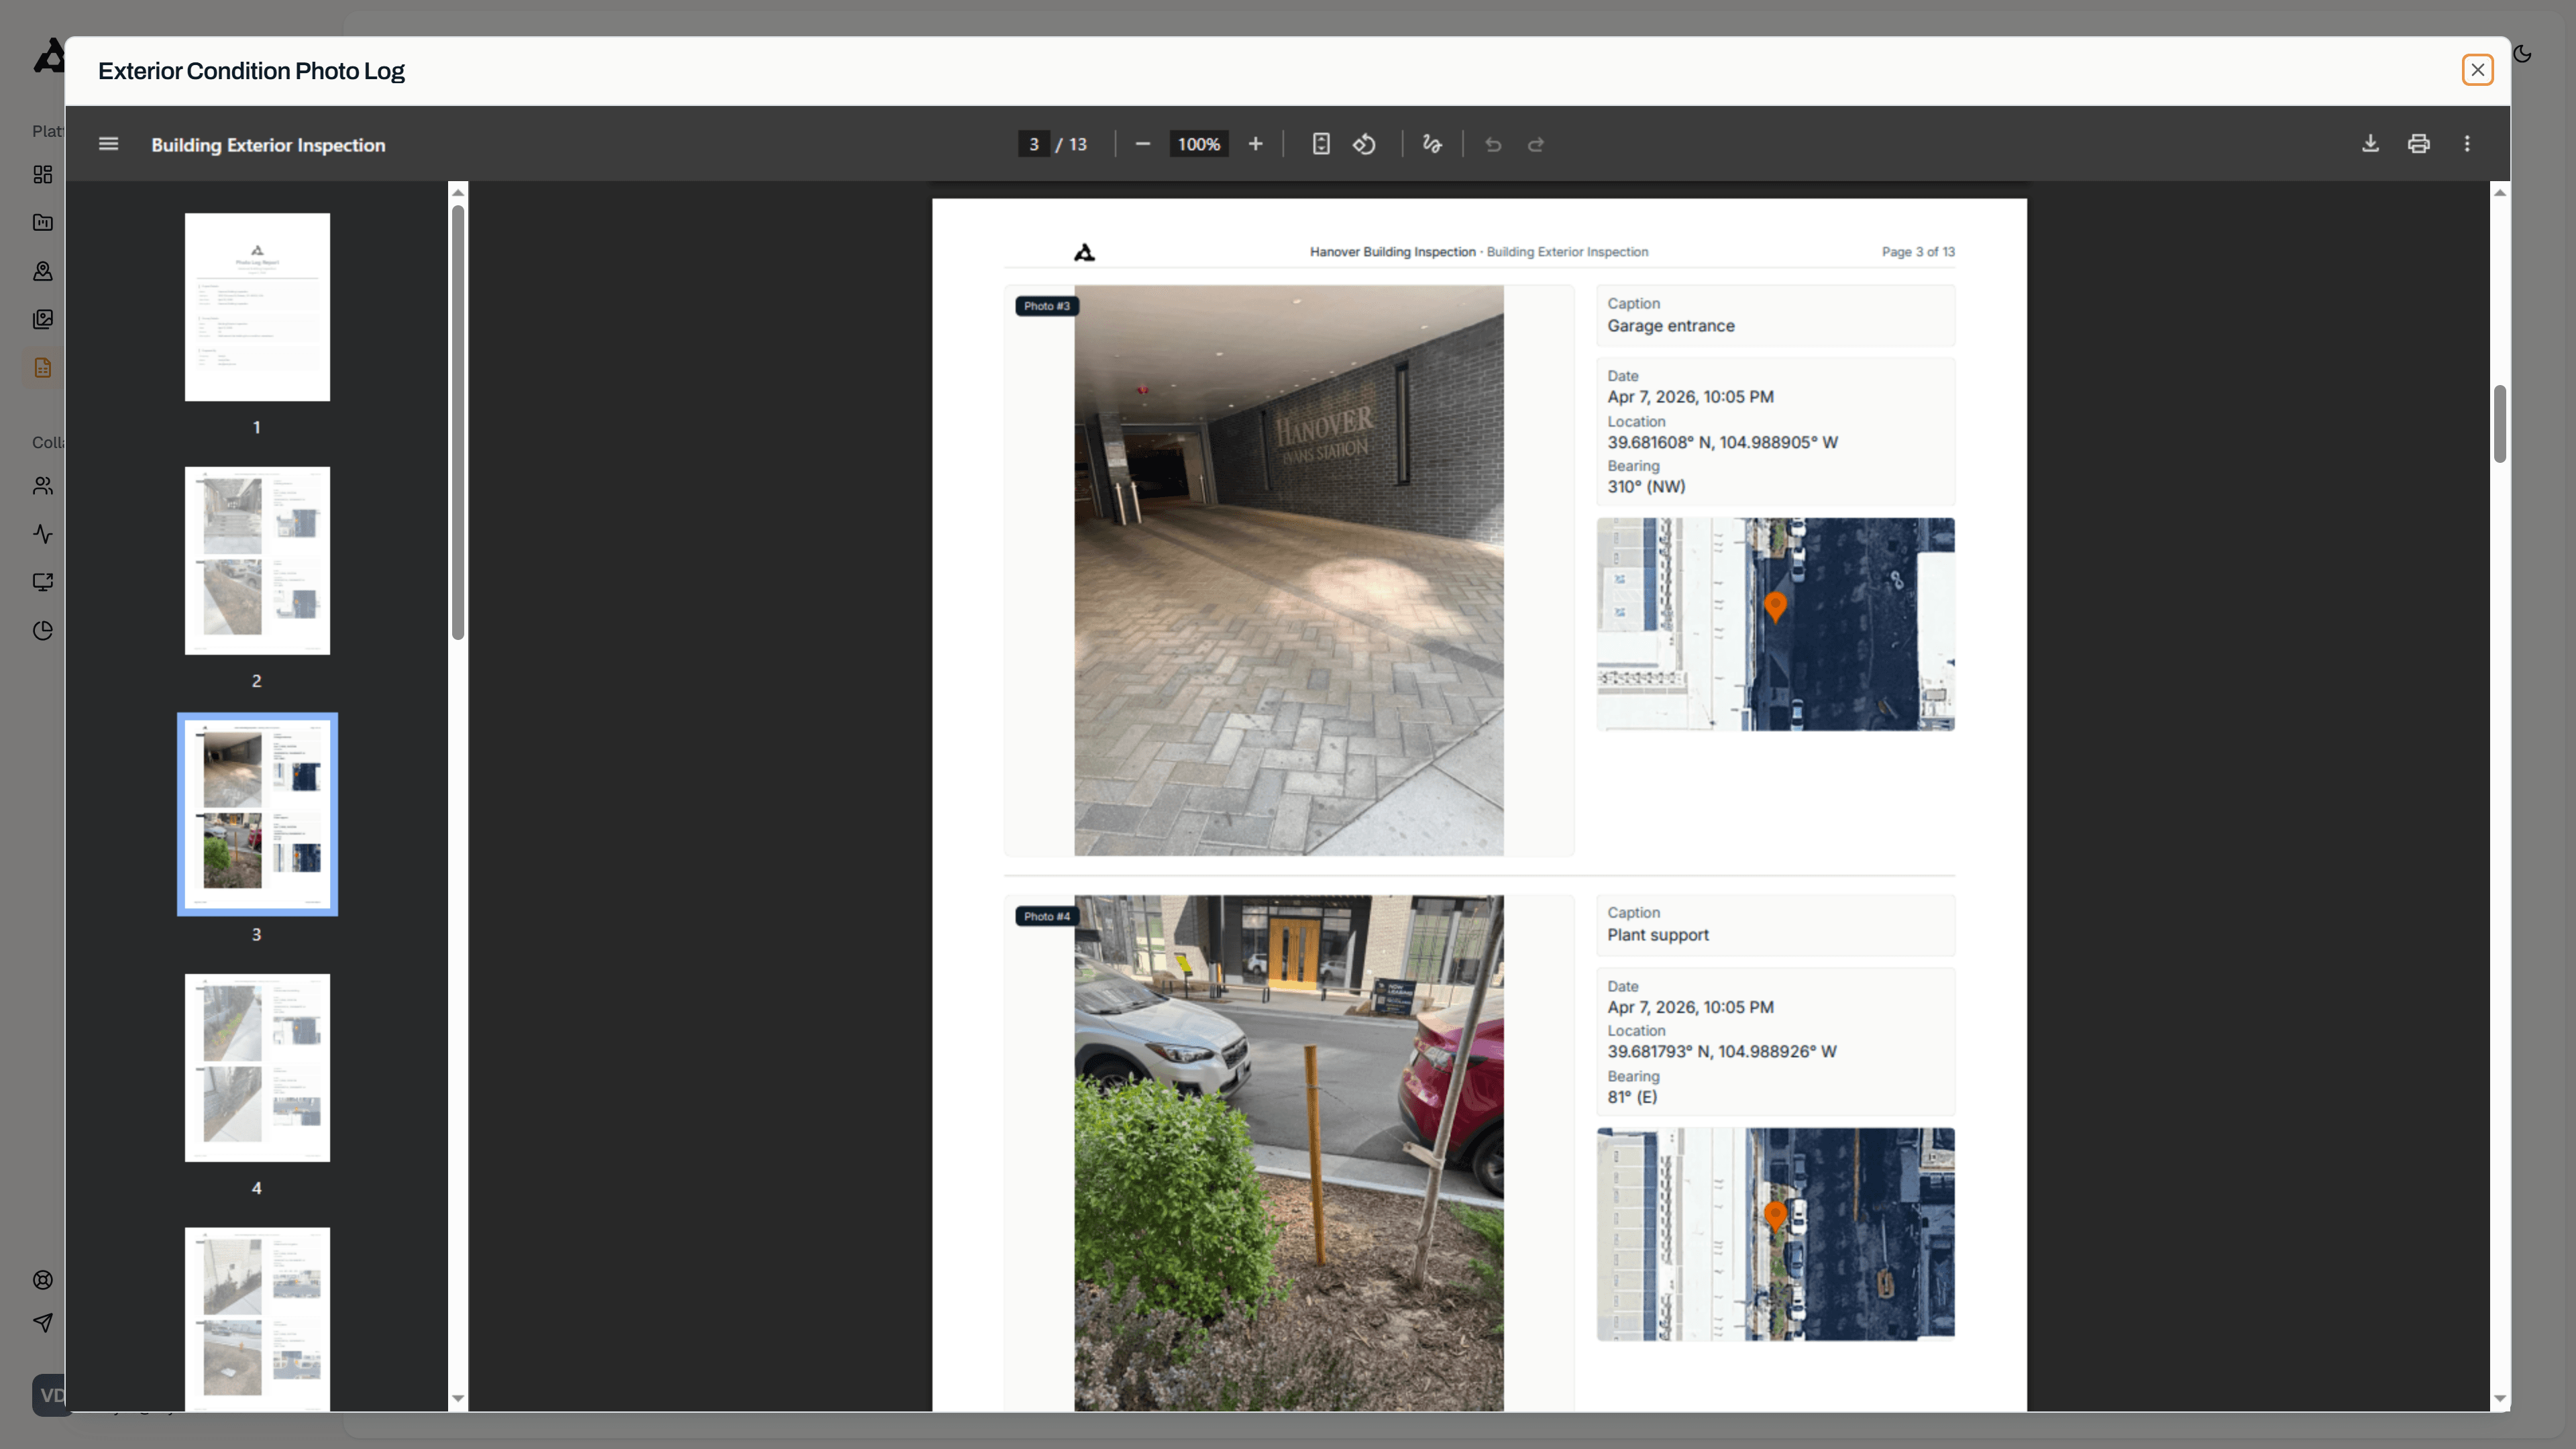Open the dashboard grid icon in sidebar

click(x=42, y=174)
